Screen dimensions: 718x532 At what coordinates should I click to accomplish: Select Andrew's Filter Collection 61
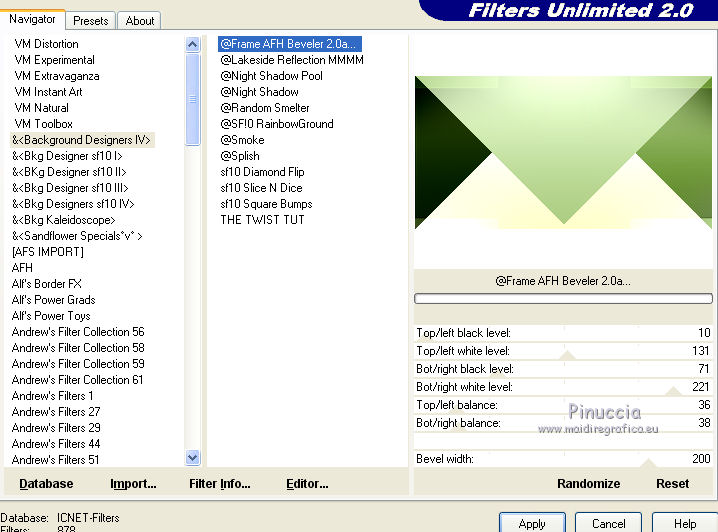77,380
